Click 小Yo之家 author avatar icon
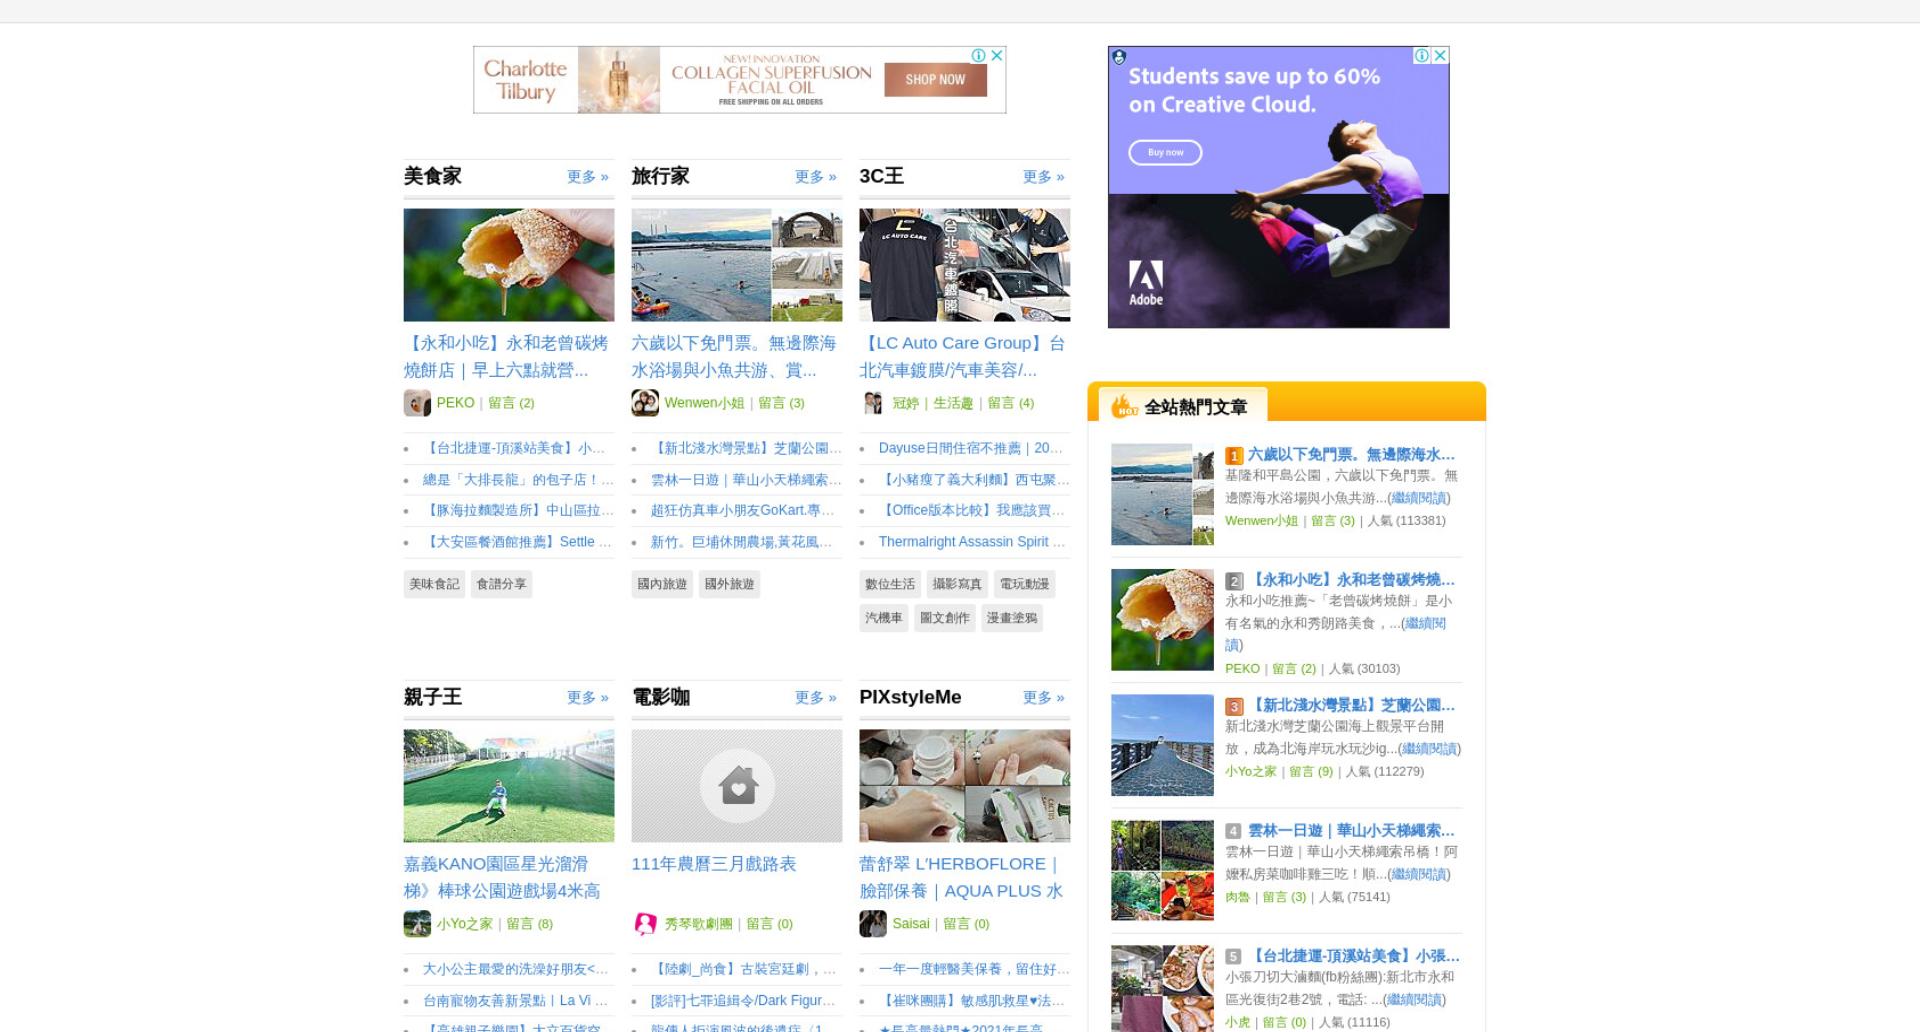Screen dimensions: 1920x1032 click(417, 924)
